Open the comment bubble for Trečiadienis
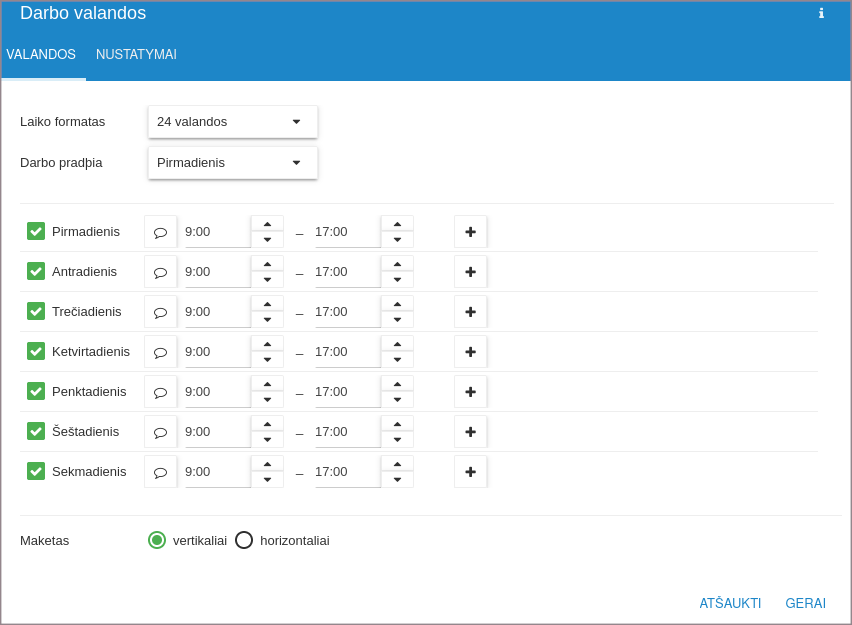 [x=160, y=312]
